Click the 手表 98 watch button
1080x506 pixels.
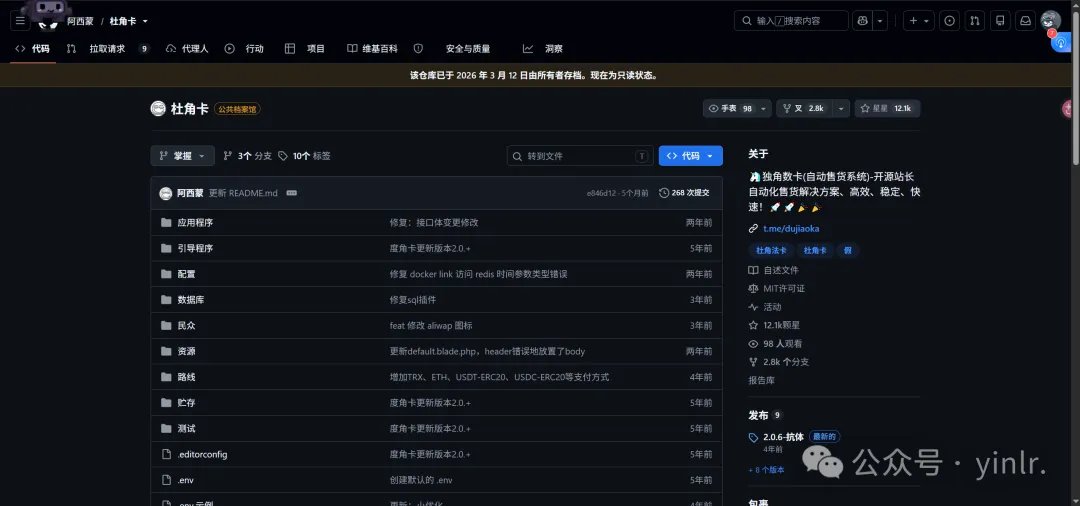pos(729,109)
